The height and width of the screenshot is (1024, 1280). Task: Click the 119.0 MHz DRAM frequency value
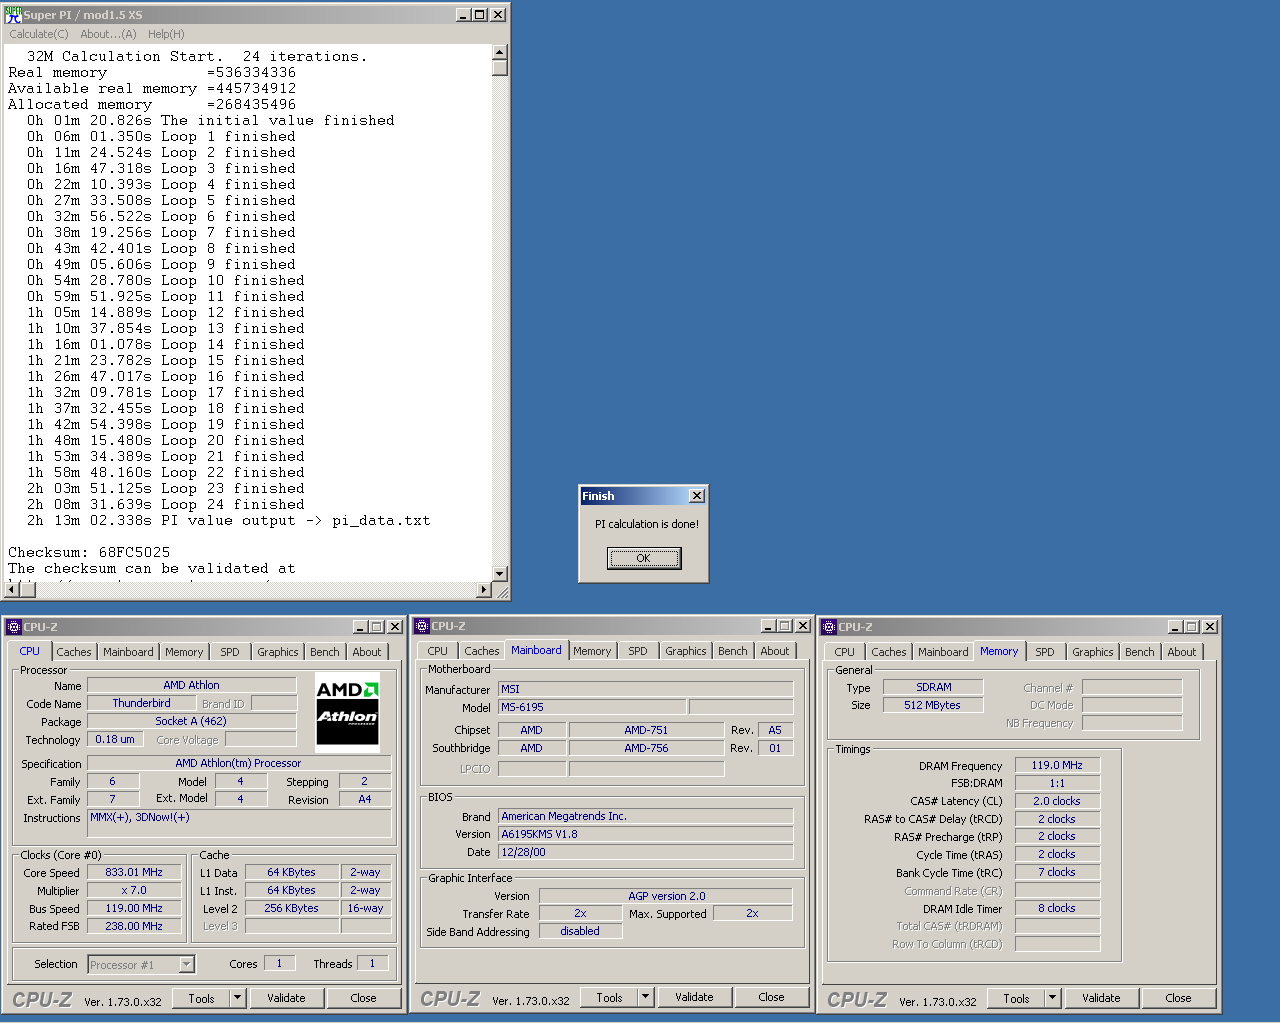tap(1058, 765)
